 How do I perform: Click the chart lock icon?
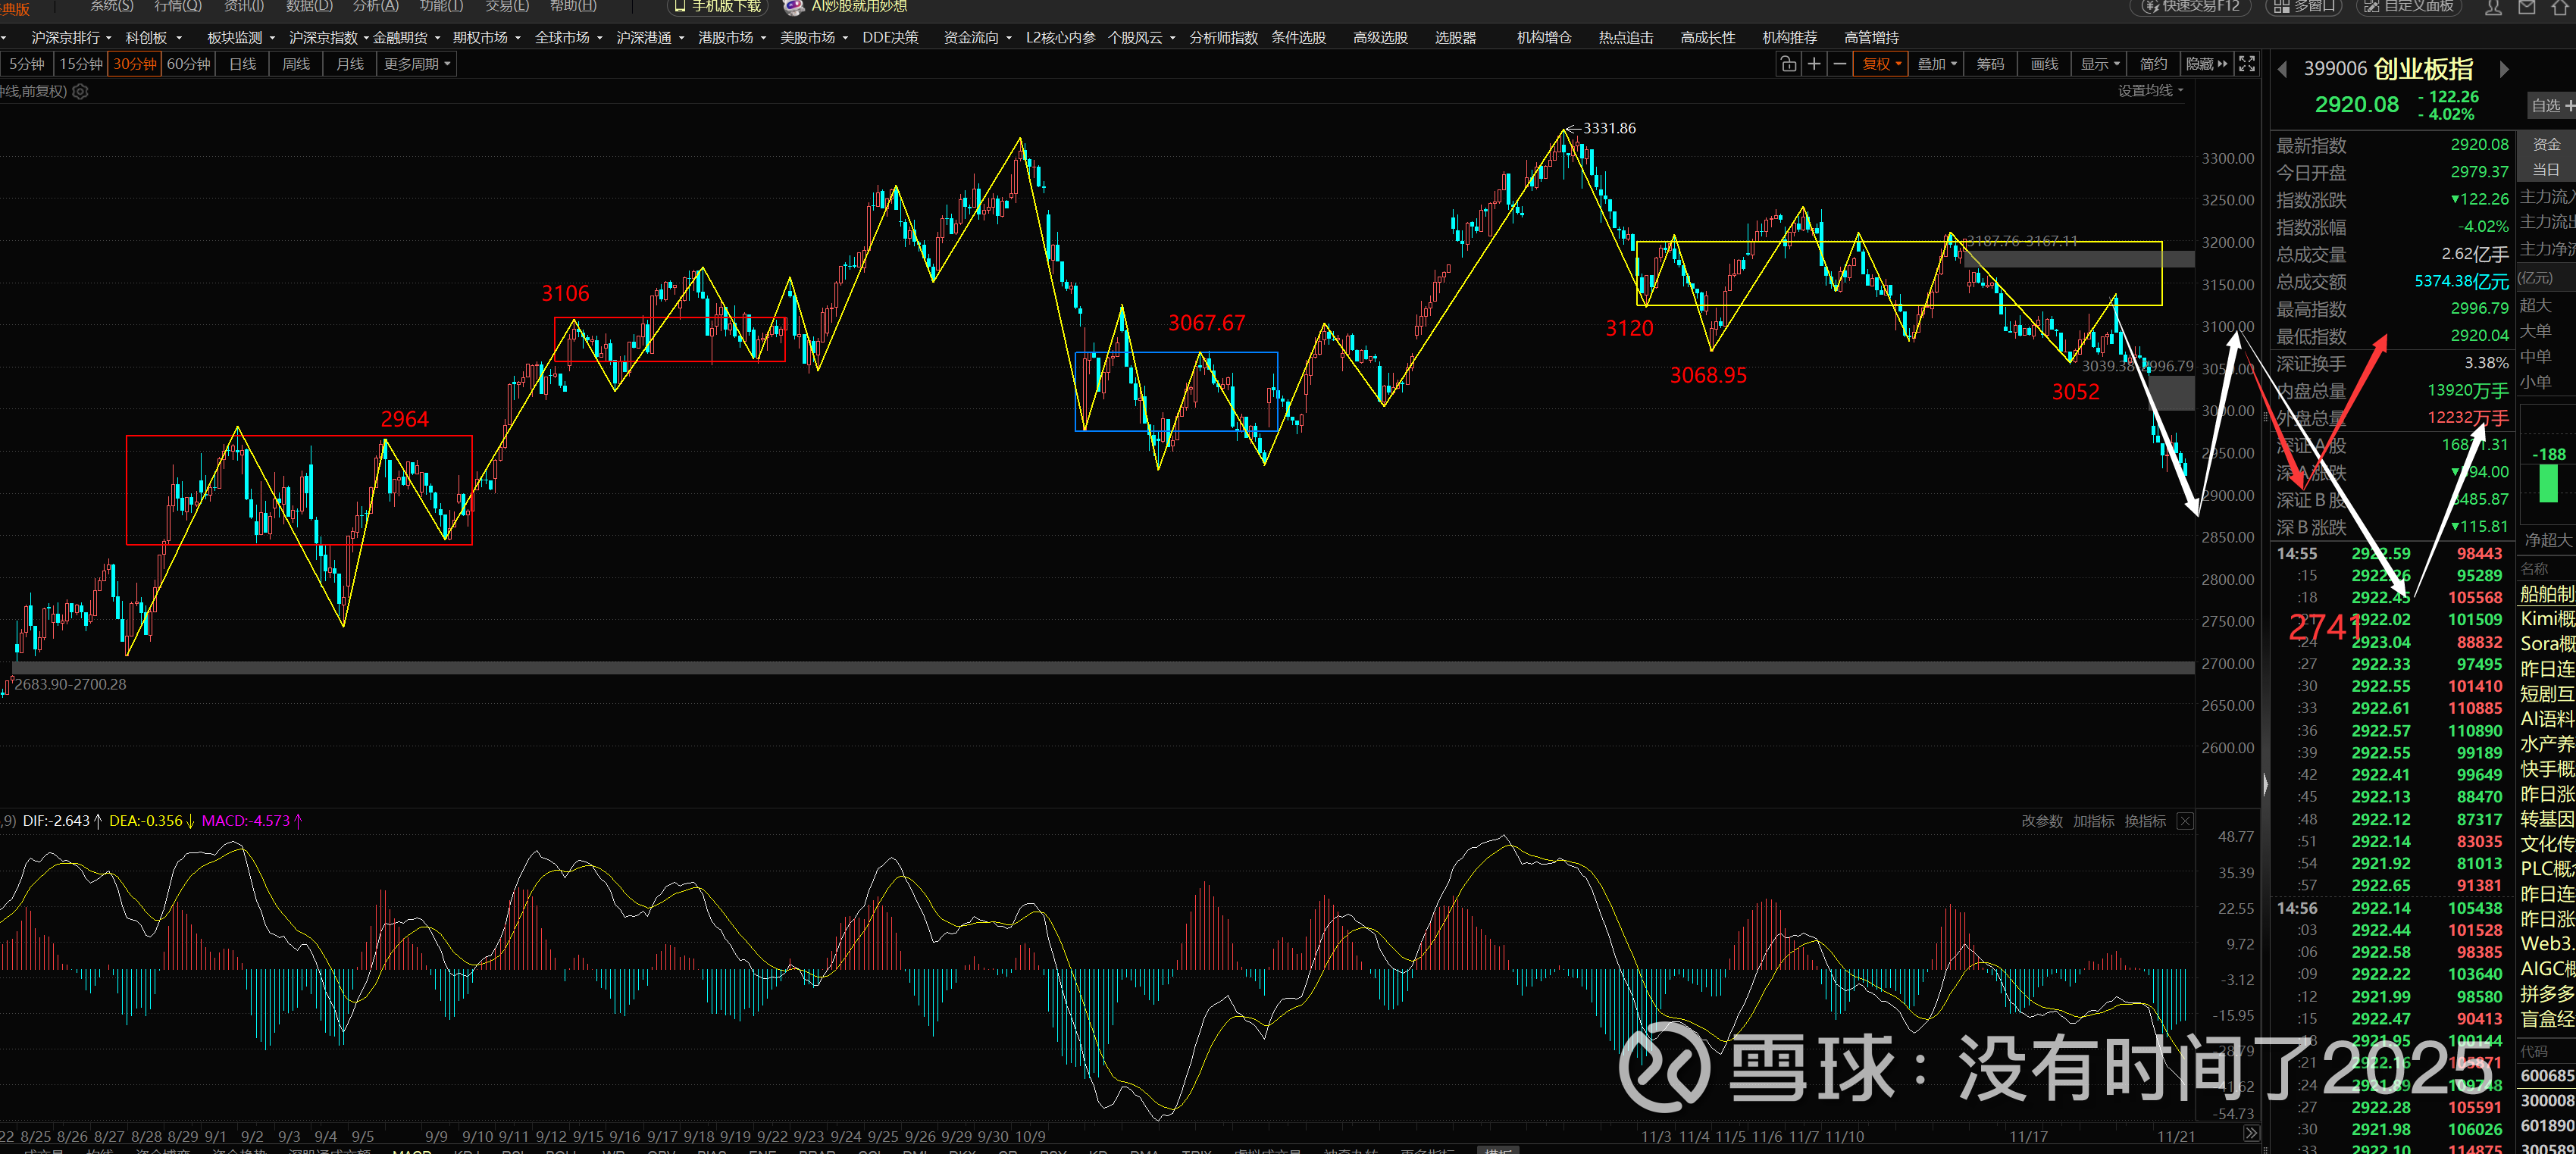point(1788,64)
